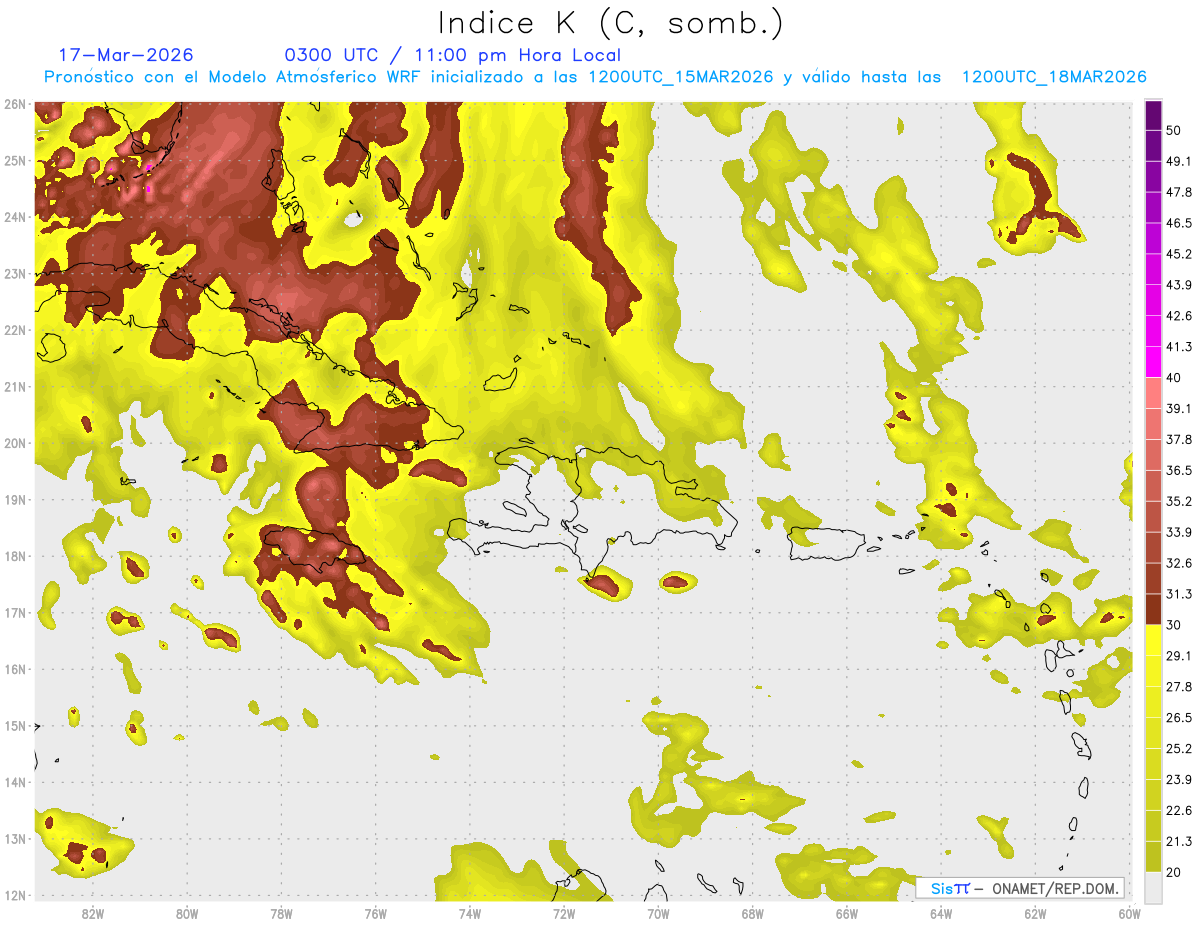Click the latitude axis label "15N"

(15, 725)
